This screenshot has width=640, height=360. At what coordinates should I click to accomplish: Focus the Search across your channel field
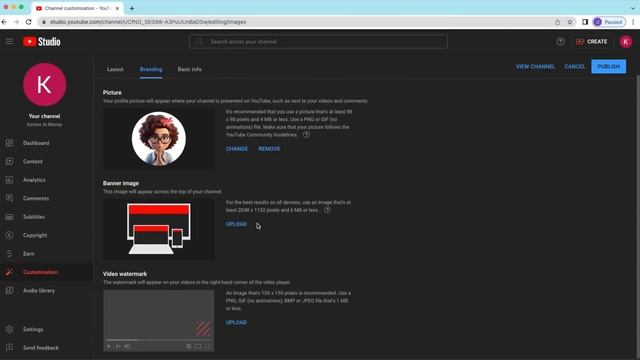coord(318,42)
